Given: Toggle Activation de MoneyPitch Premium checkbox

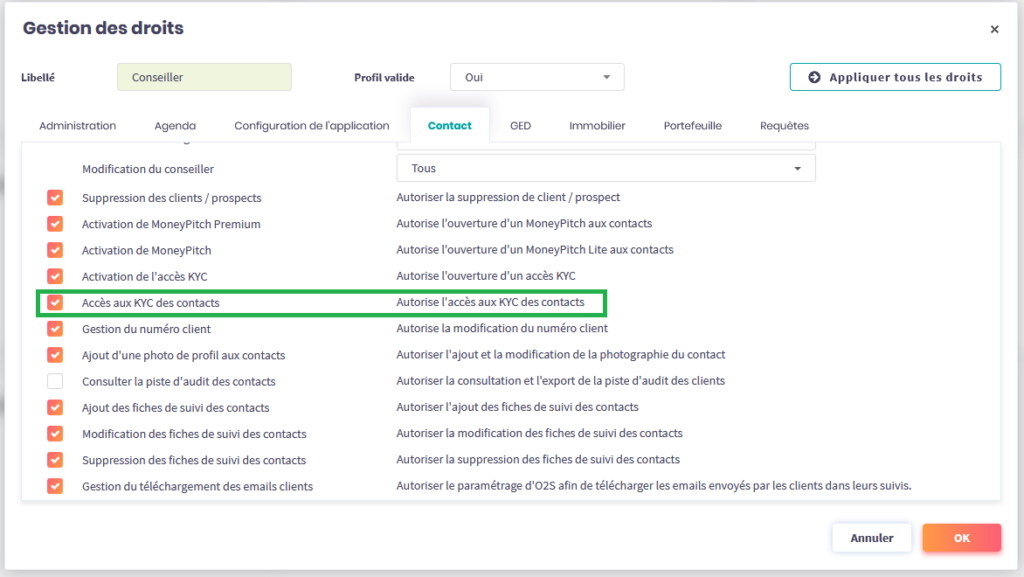Looking at the screenshot, I should click(55, 224).
